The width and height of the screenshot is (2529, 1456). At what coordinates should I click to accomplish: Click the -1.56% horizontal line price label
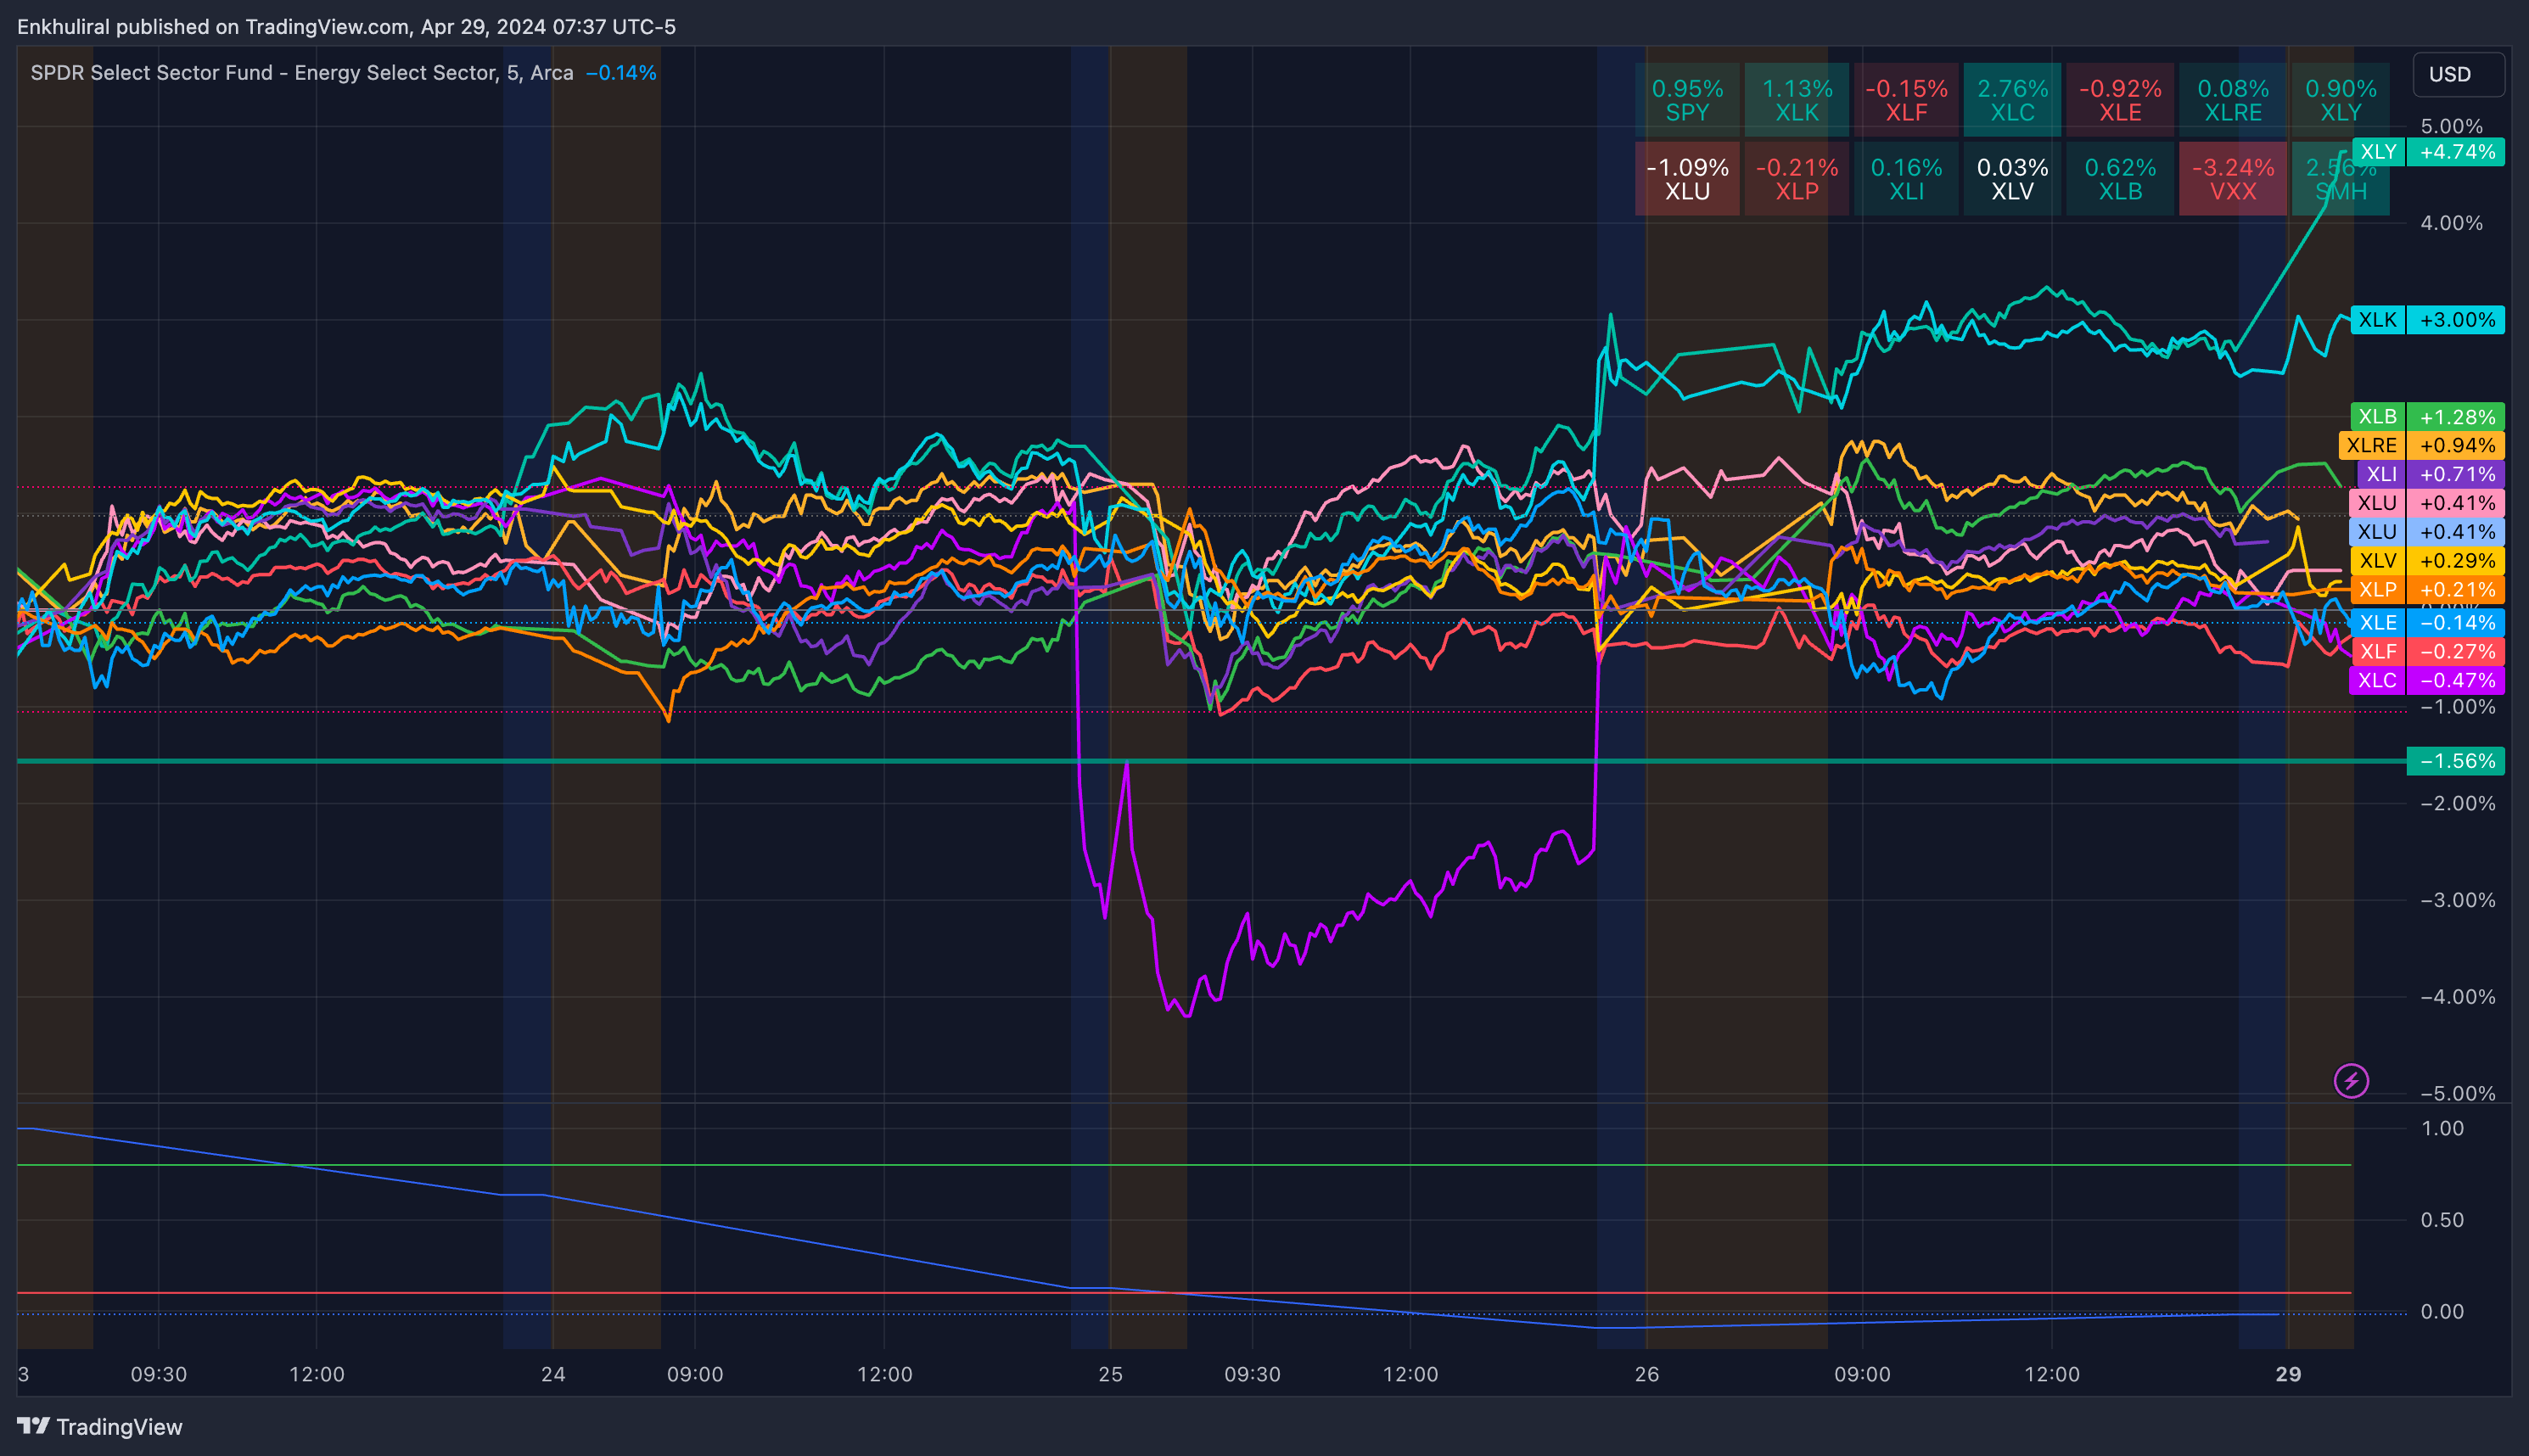click(x=2456, y=761)
